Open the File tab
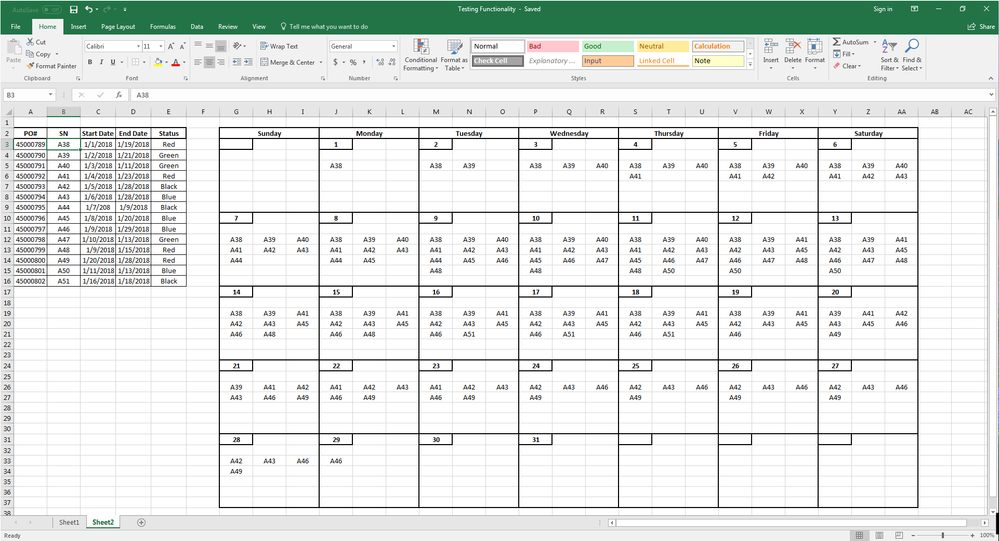This screenshot has width=999, height=541. [15, 27]
